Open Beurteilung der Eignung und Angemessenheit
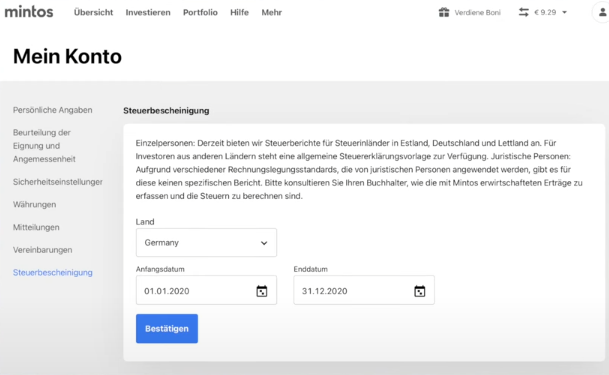Screen dimensions: 609x375 tap(44, 146)
